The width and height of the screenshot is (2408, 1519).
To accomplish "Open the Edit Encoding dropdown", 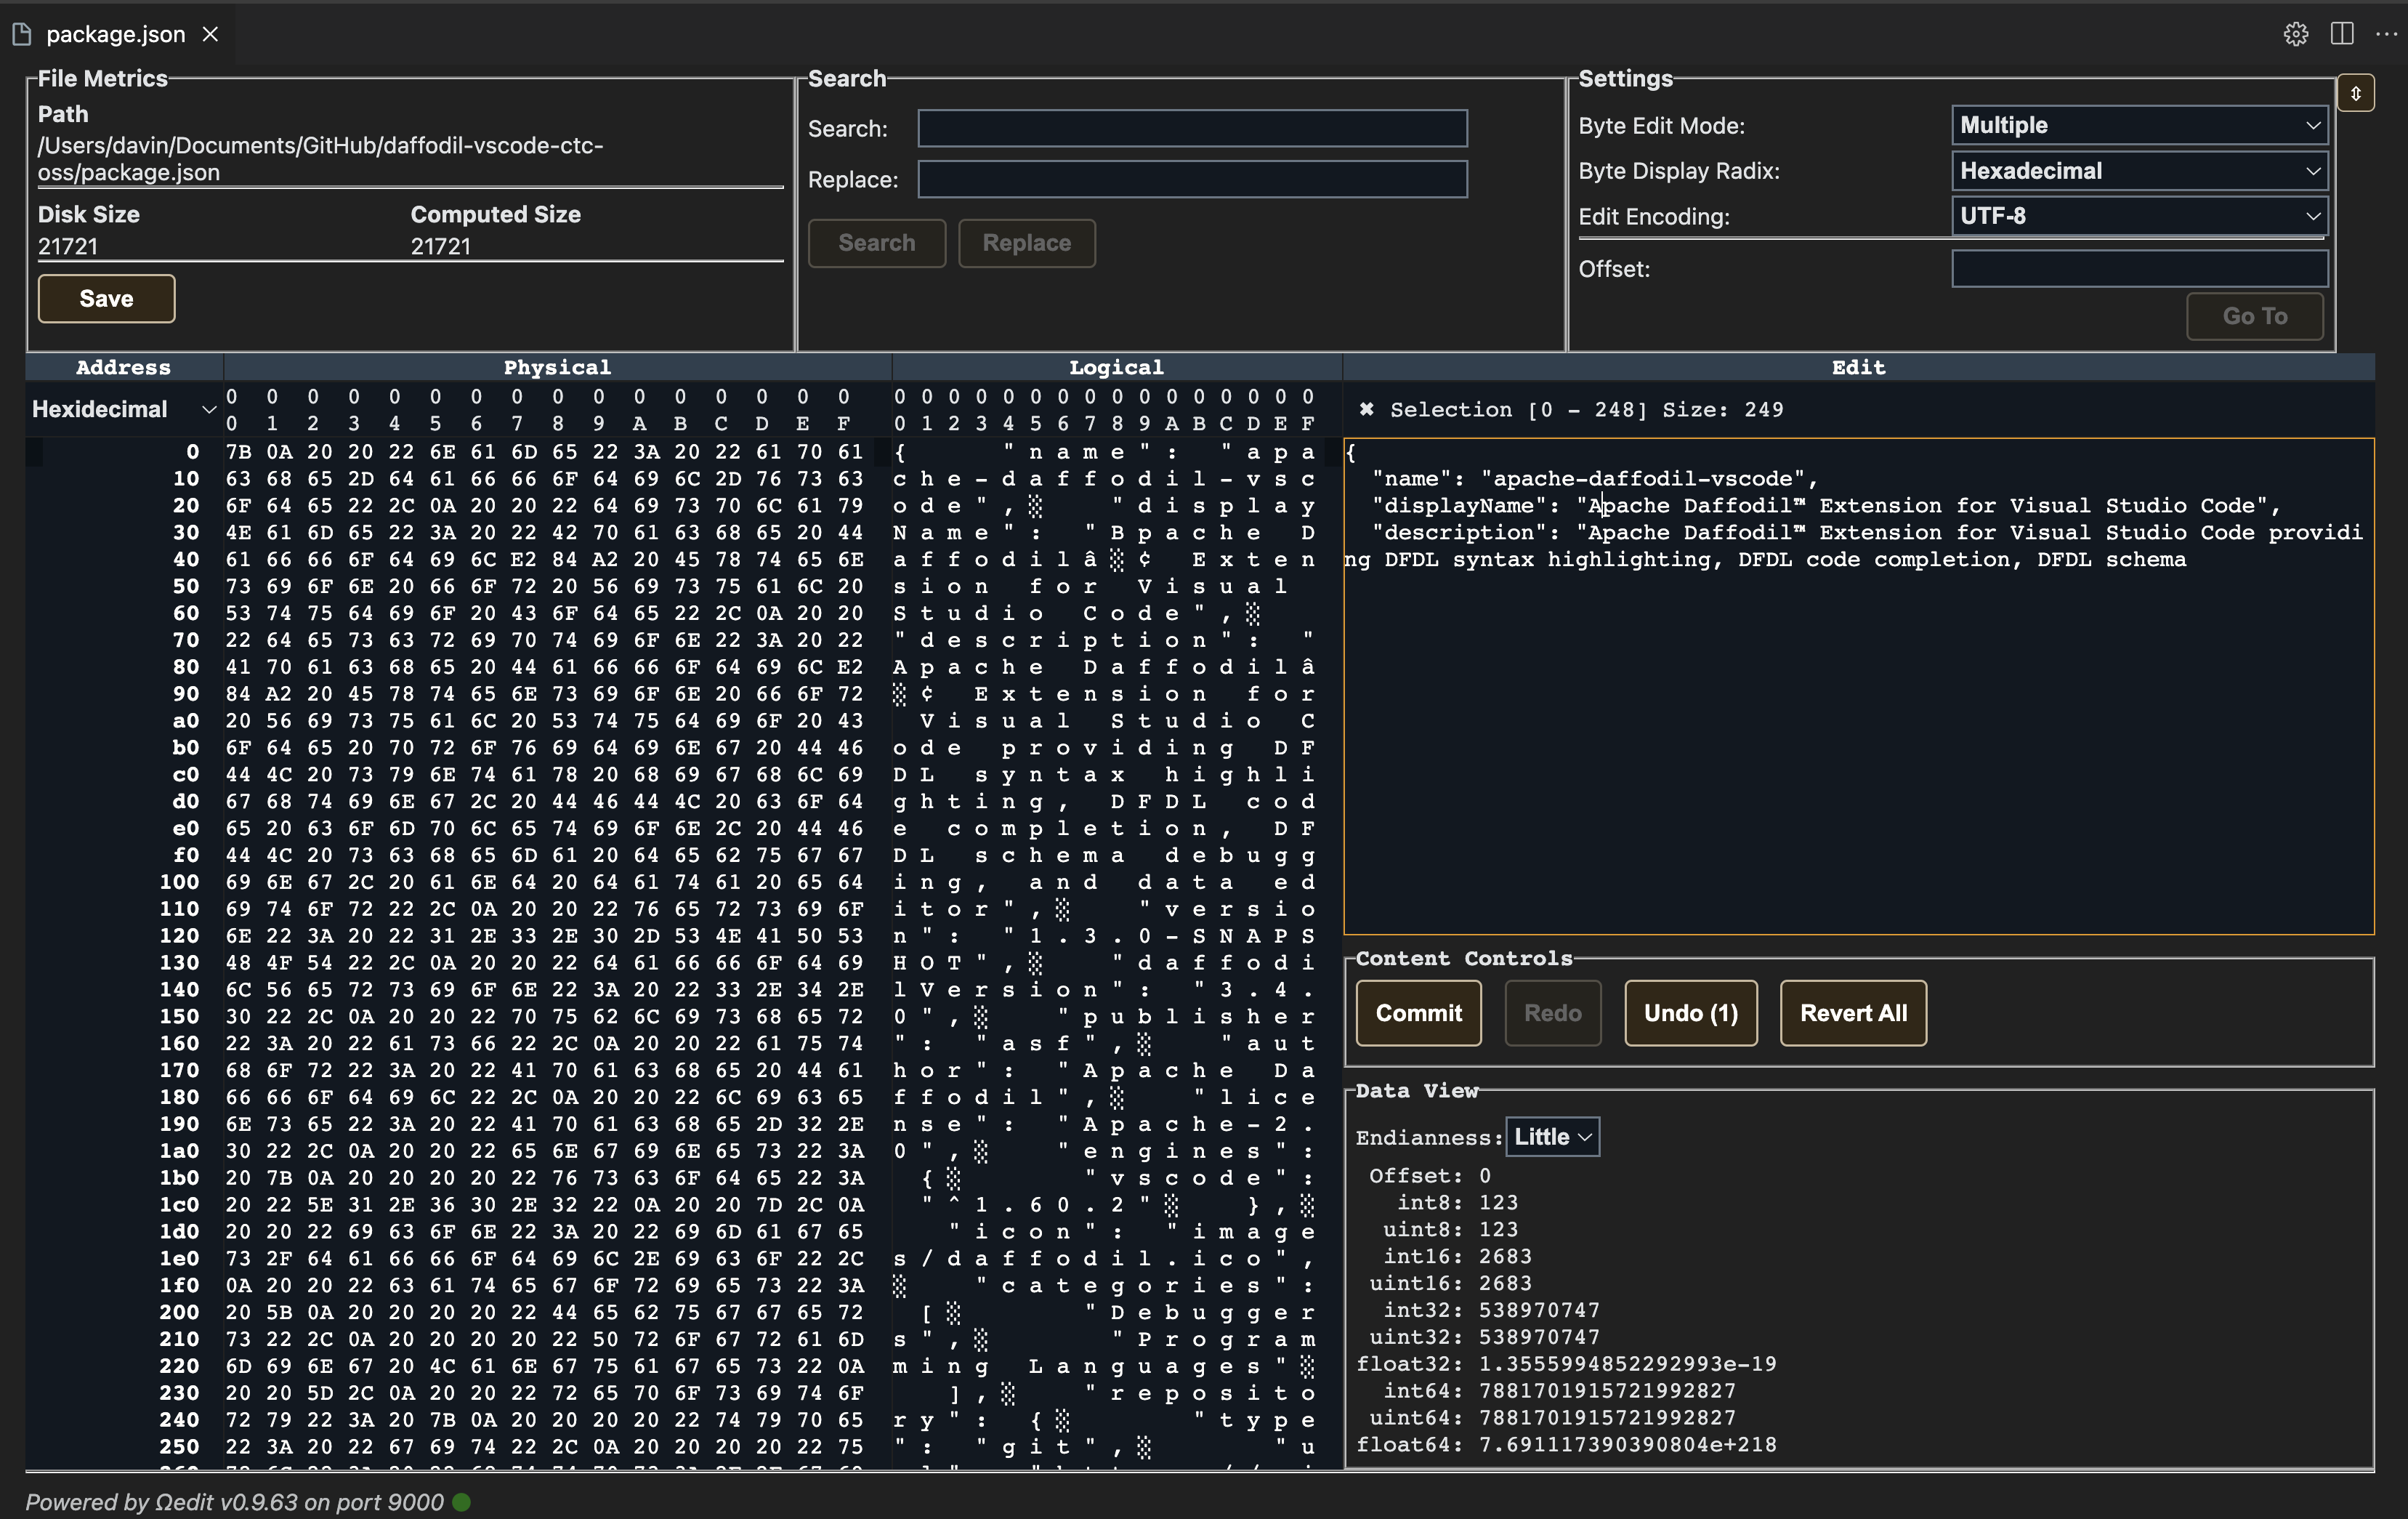I will (x=2139, y=216).
